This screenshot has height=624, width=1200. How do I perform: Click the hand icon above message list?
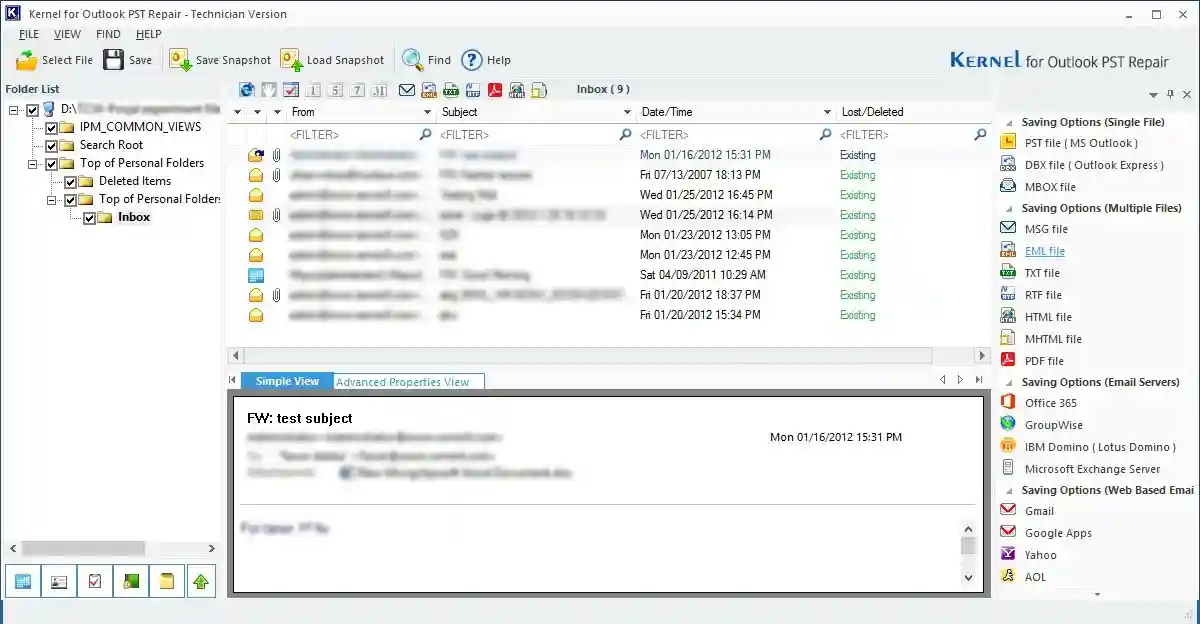click(x=269, y=90)
